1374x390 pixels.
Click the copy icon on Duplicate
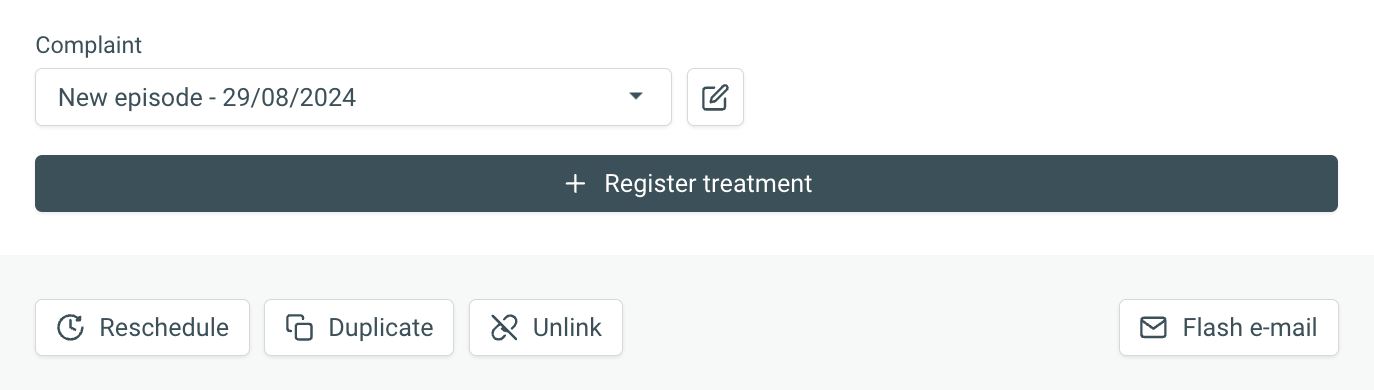click(299, 328)
